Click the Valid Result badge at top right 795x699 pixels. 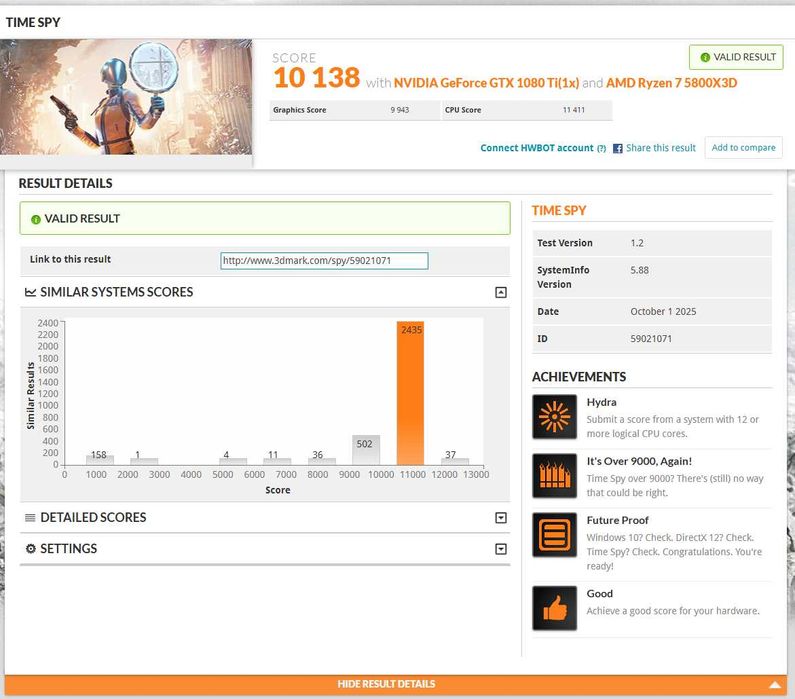click(x=736, y=57)
